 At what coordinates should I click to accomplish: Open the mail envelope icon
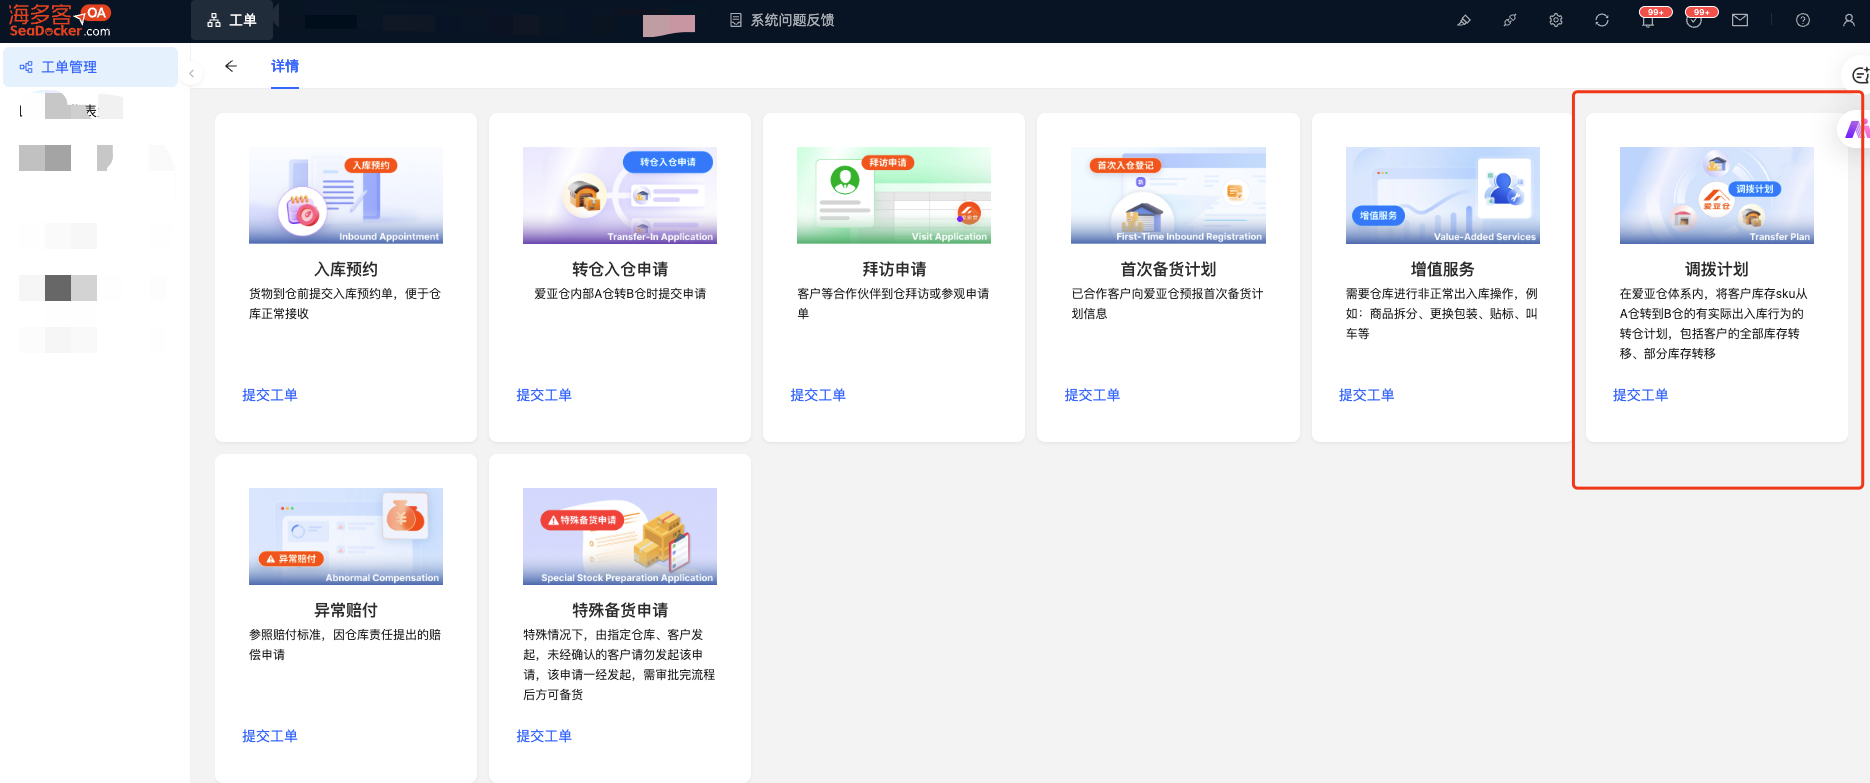click(1740, 20)
